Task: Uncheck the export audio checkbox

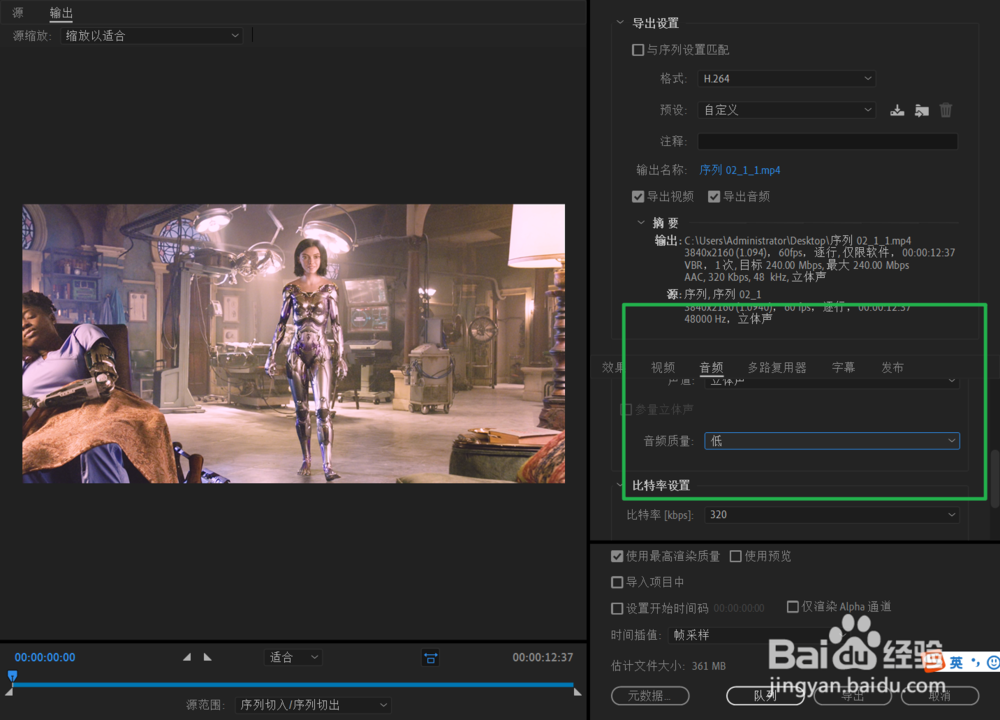Action: click(x=714, y=196)
